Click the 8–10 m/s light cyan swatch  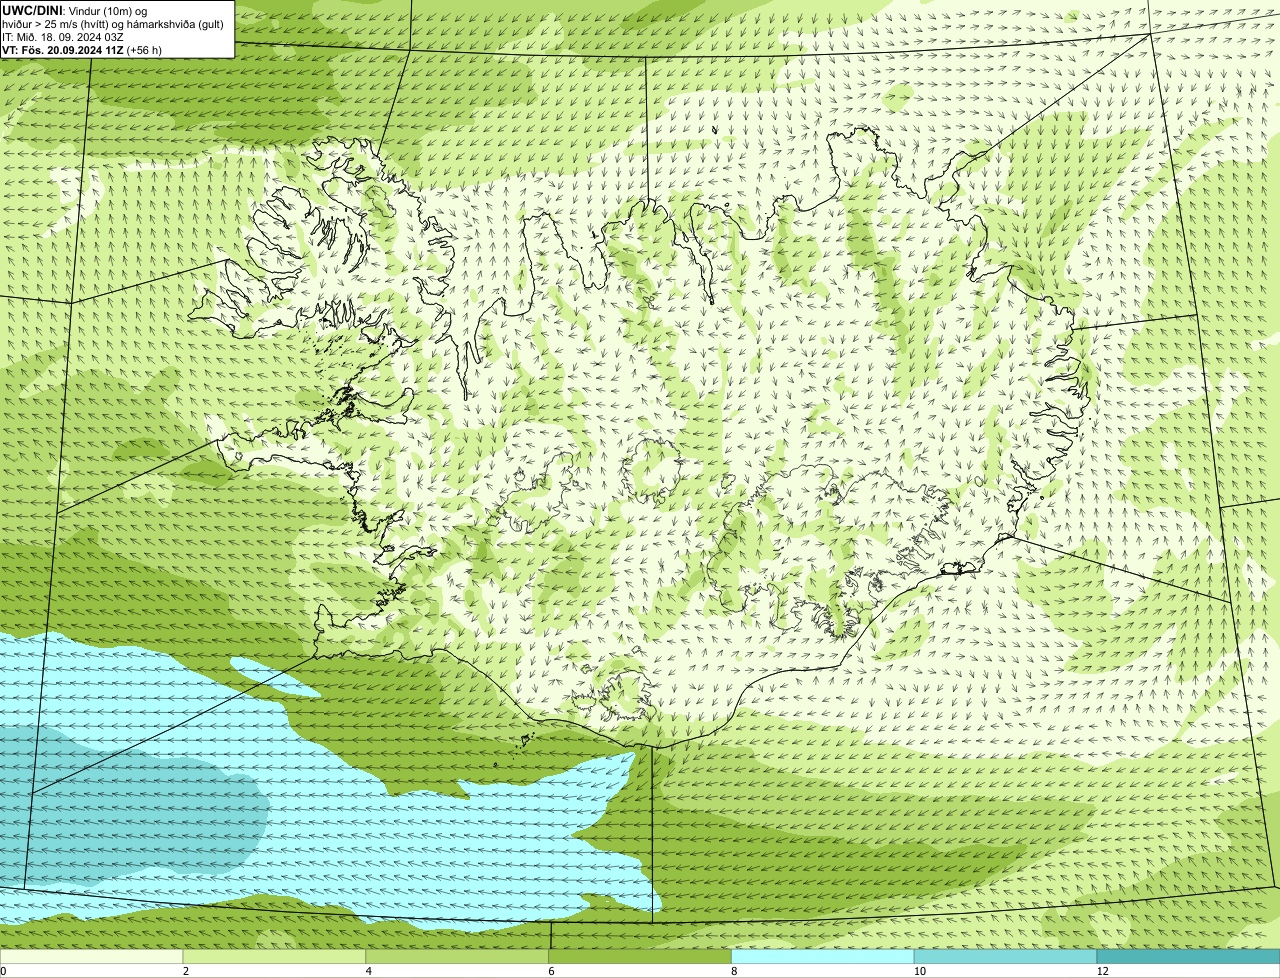(x=823, y=956)
